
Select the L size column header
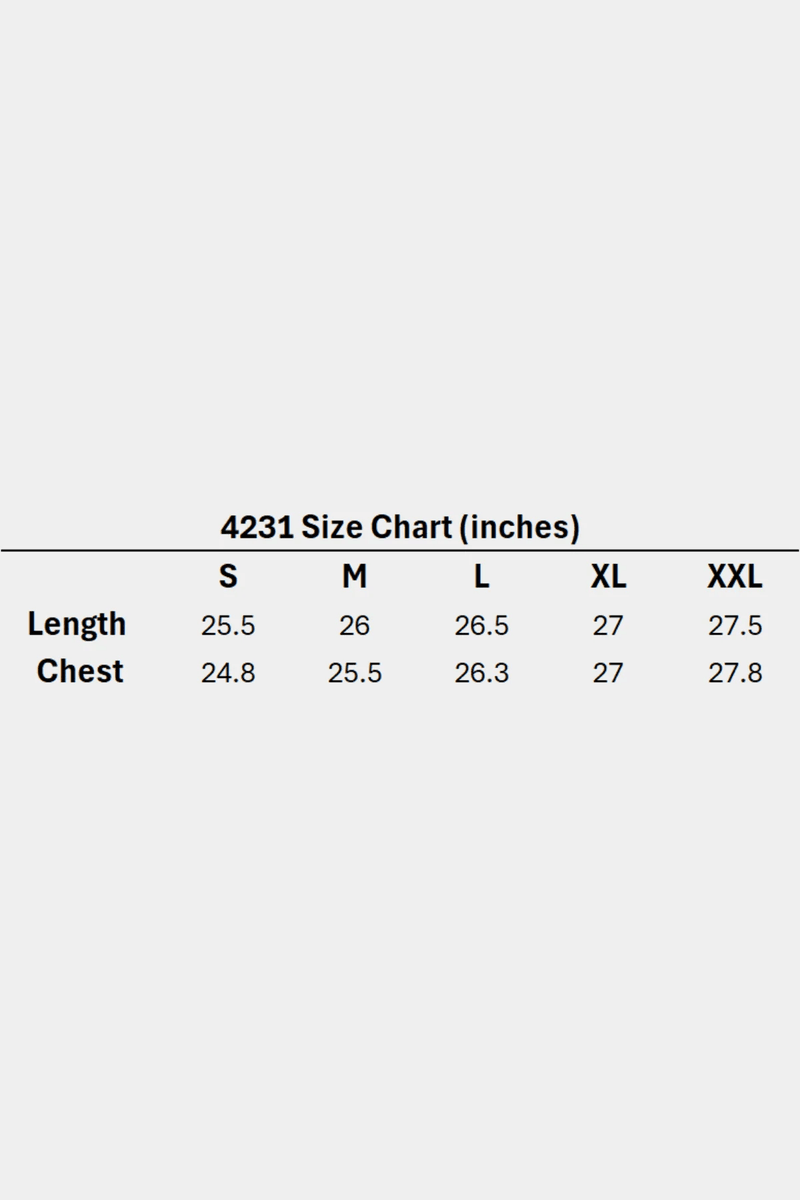point(481,577)
